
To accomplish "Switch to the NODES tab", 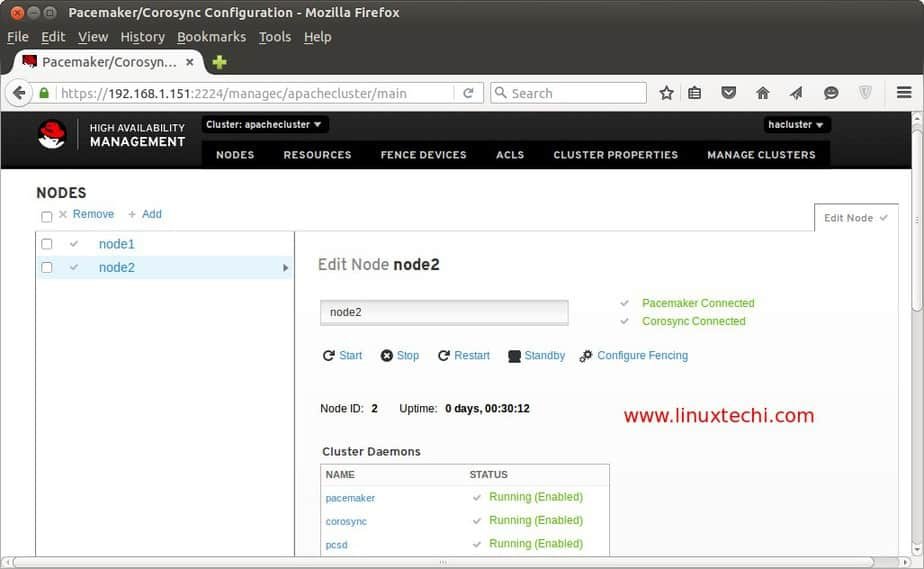I will coord(235,155).
